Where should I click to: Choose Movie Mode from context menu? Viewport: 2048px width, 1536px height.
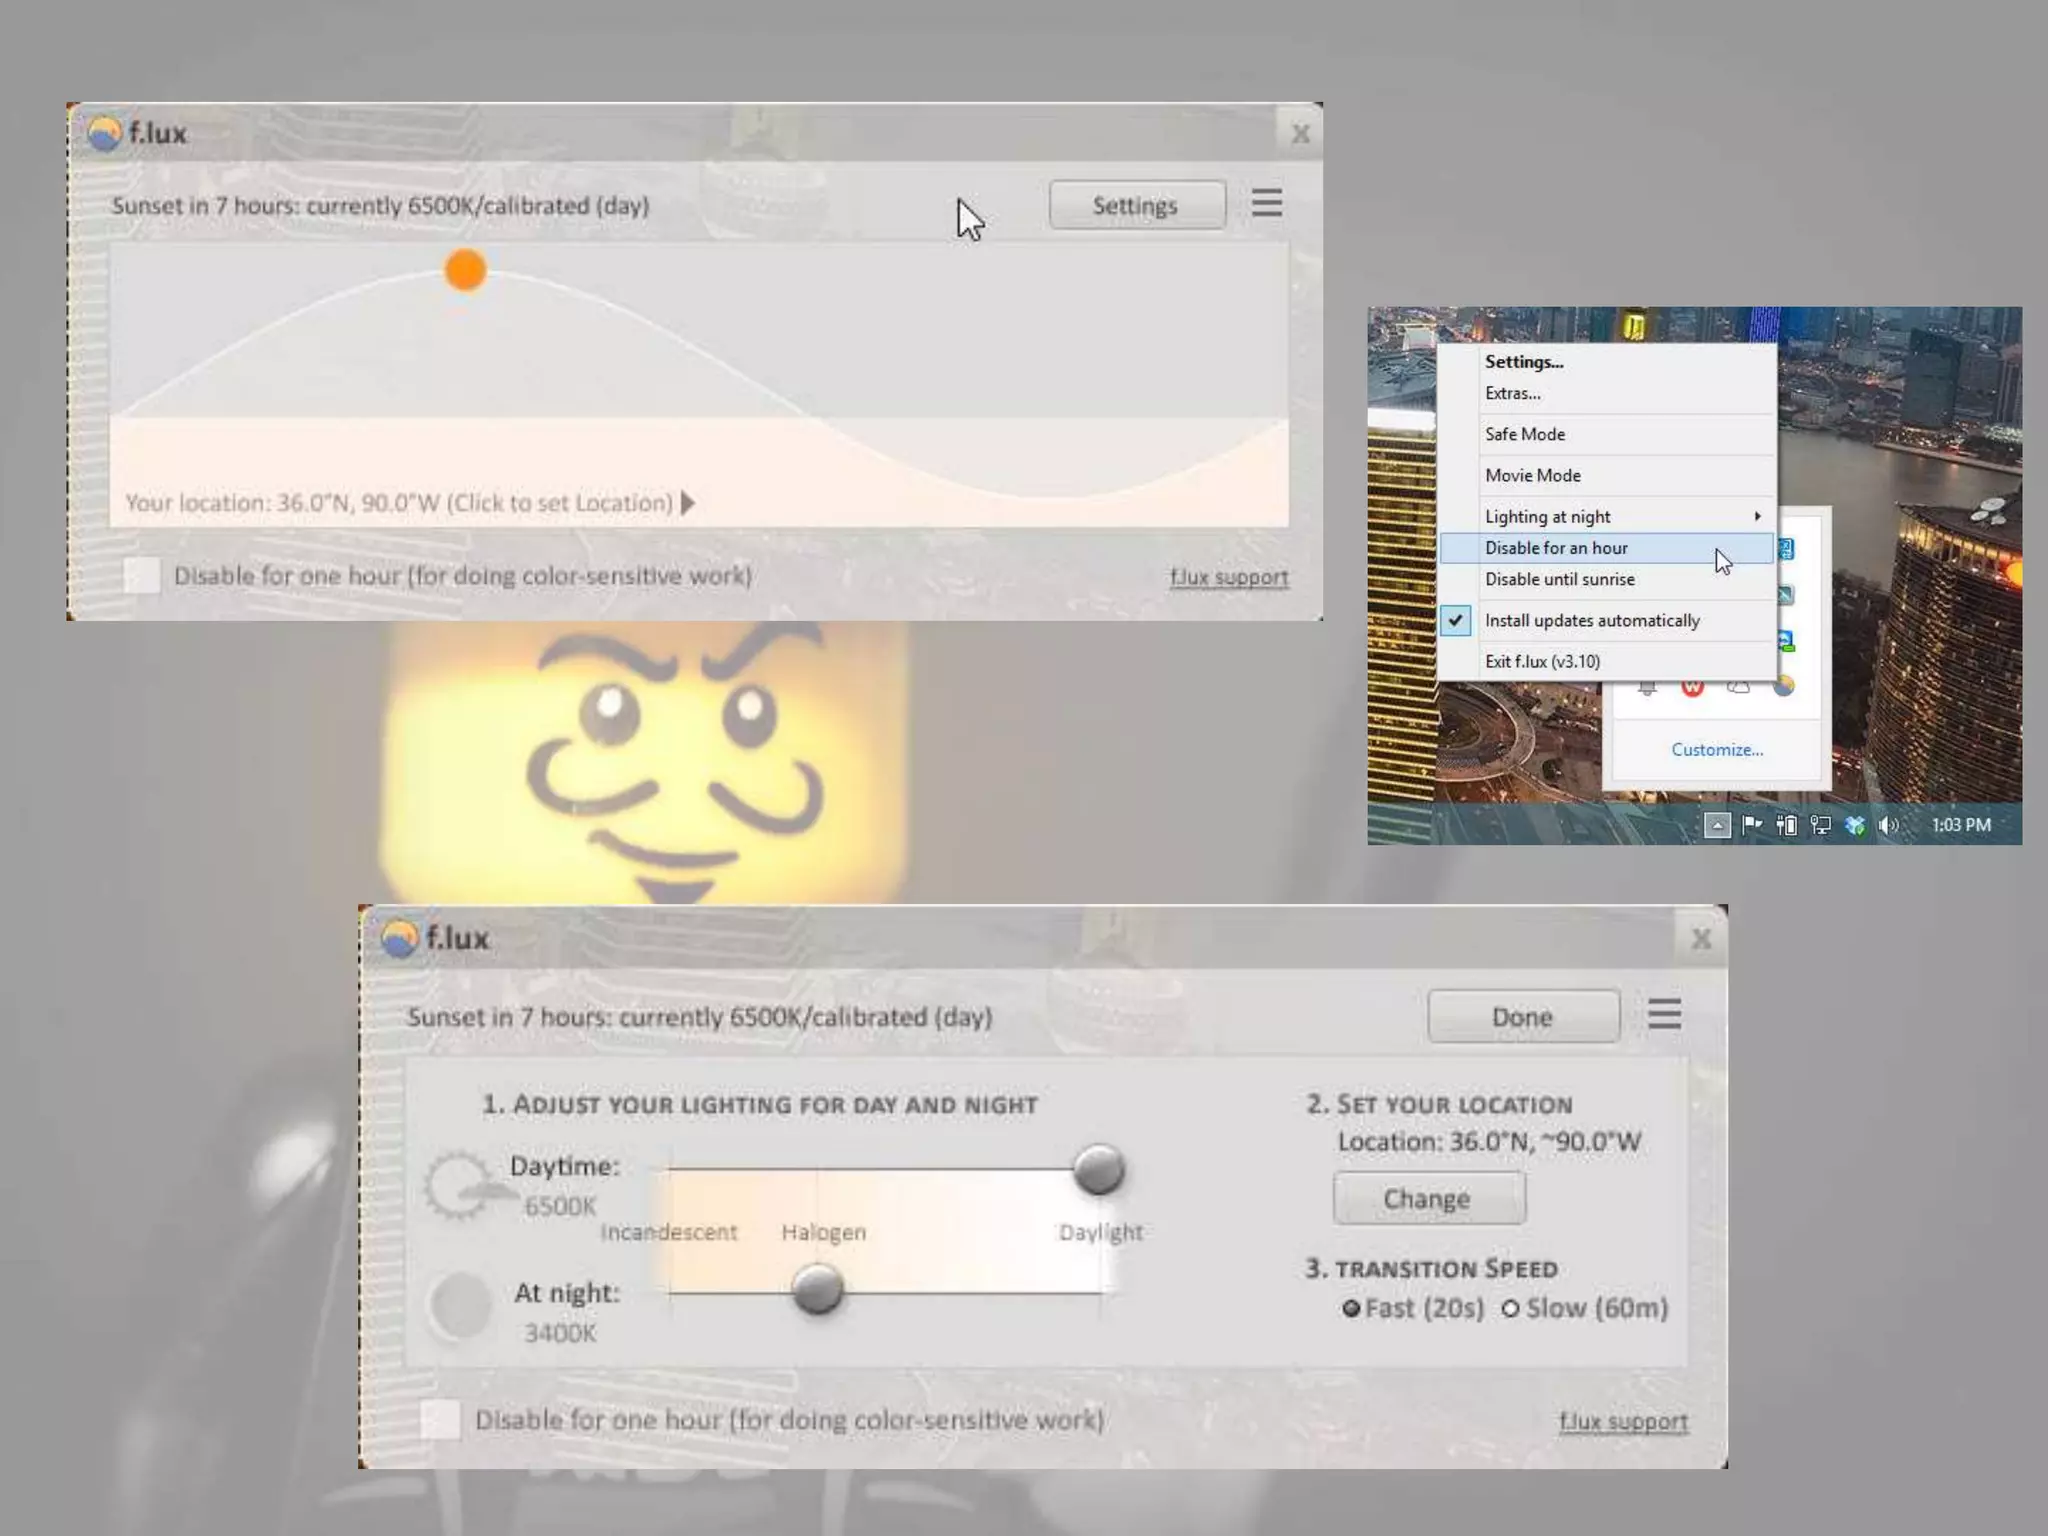coord(1532,475)
